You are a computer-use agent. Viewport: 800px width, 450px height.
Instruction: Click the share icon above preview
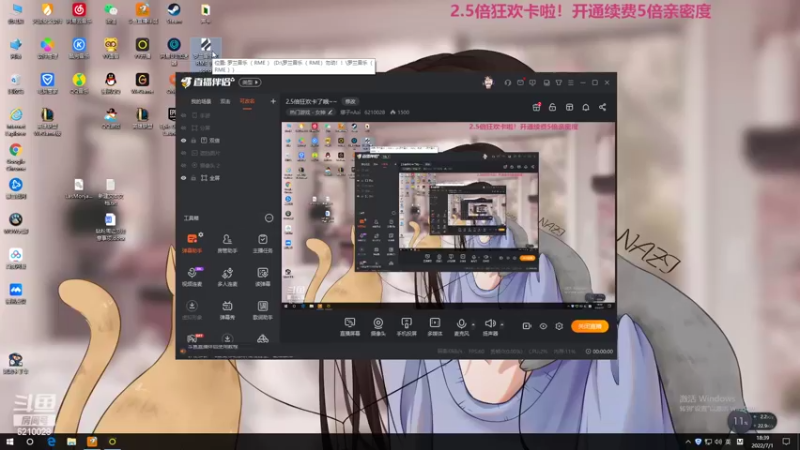pos(603,107)
